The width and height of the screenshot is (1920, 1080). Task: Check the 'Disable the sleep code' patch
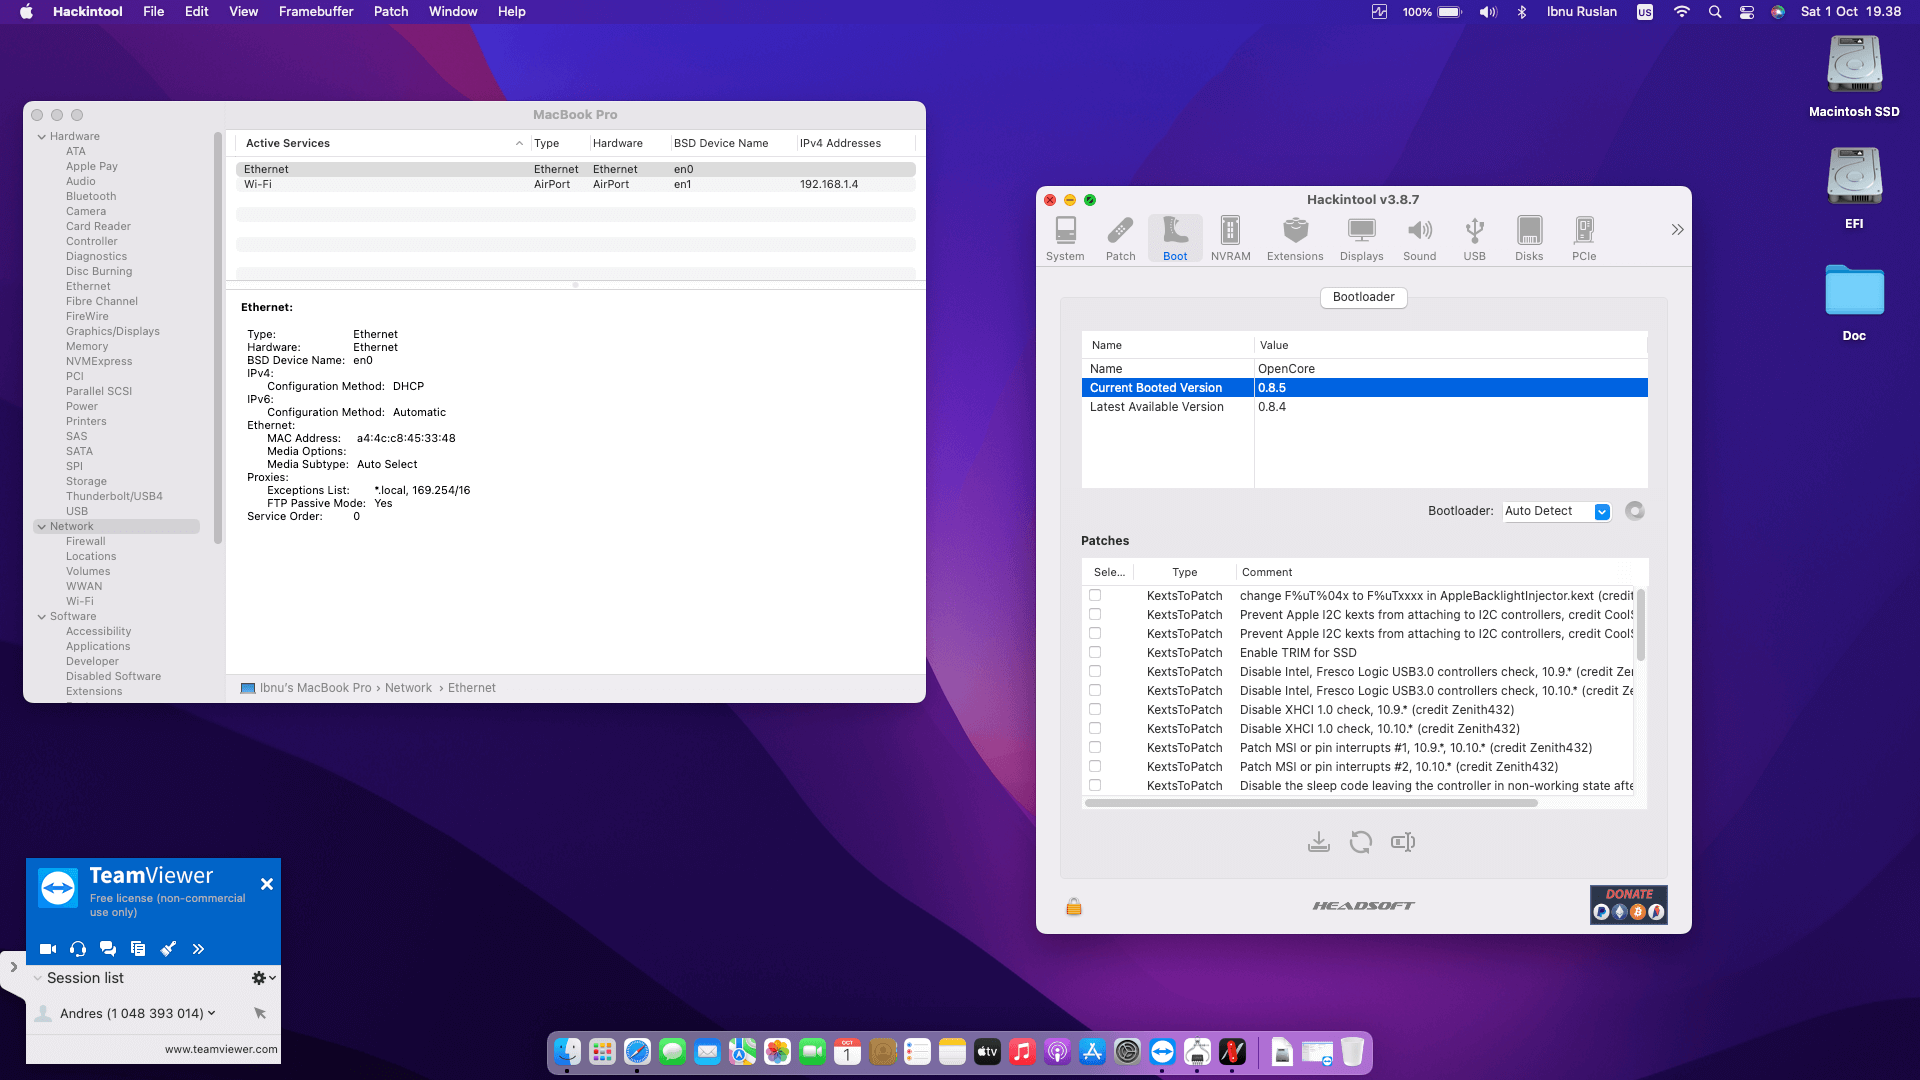click(x=1095, y=786)
